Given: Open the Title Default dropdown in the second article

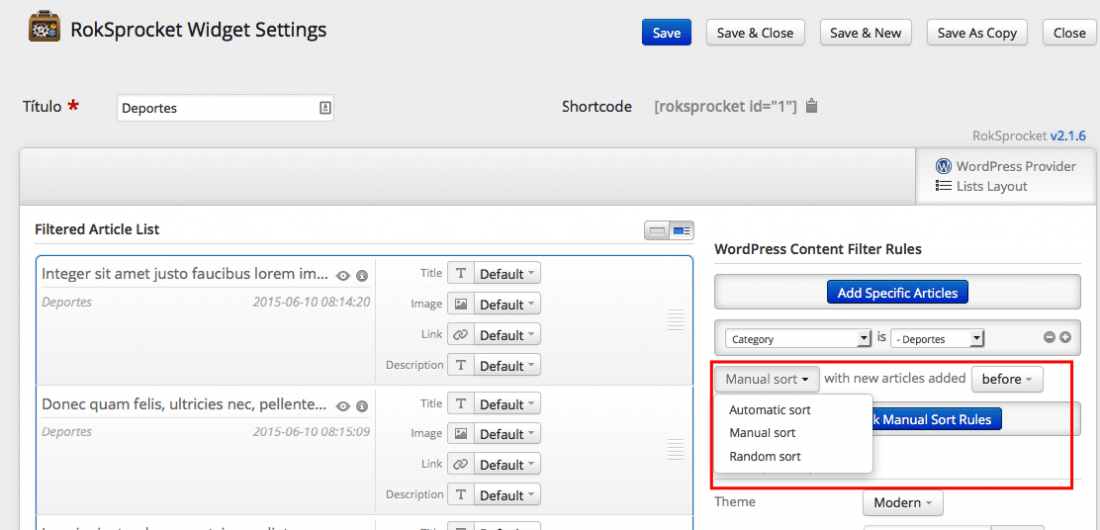Looking at the screenshot, I should click(x=507, y=404).
